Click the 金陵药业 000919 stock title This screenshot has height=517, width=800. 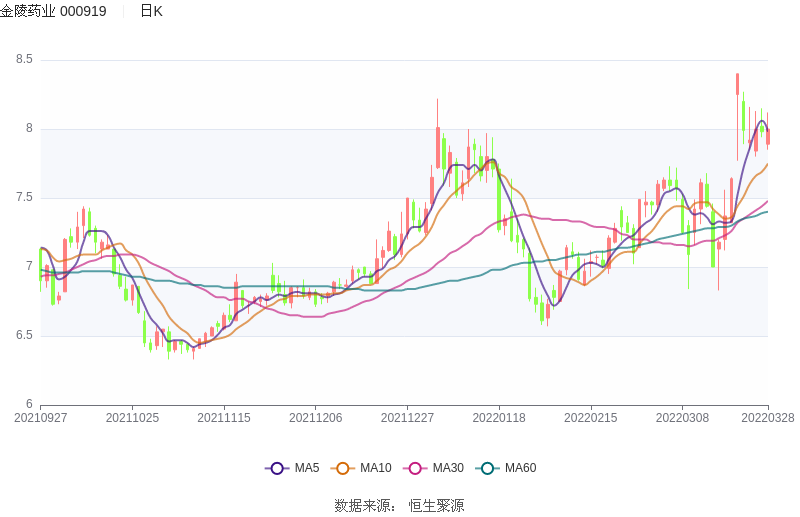point(54,11)
